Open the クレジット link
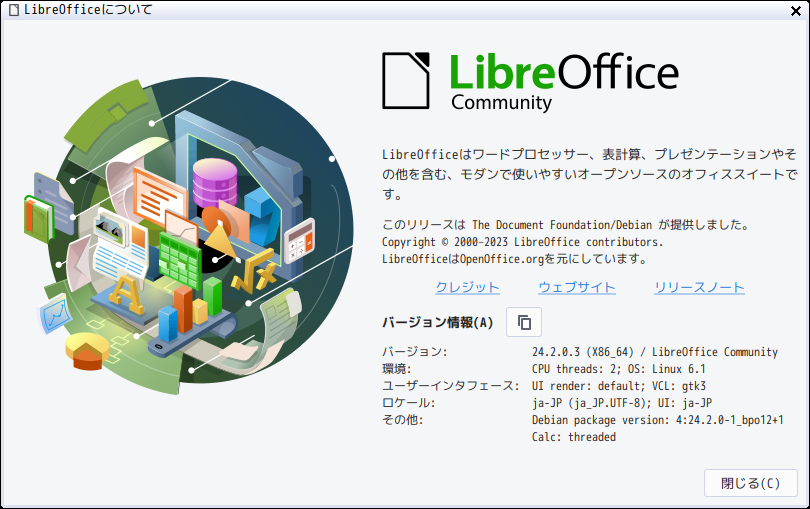810x509 pixels. [x=468, y=287]
